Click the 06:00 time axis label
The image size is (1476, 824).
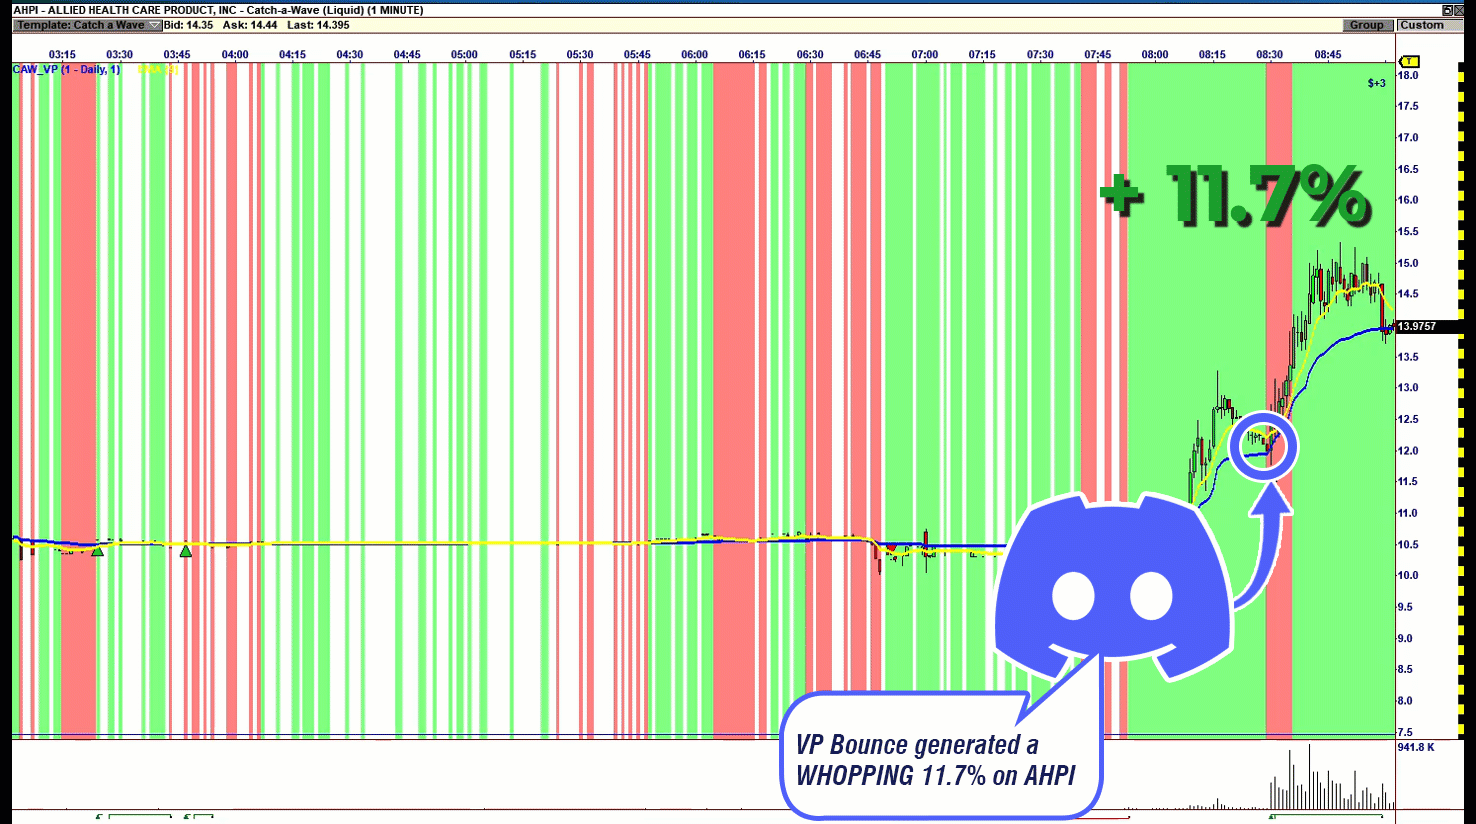click(x=695, y=55)
